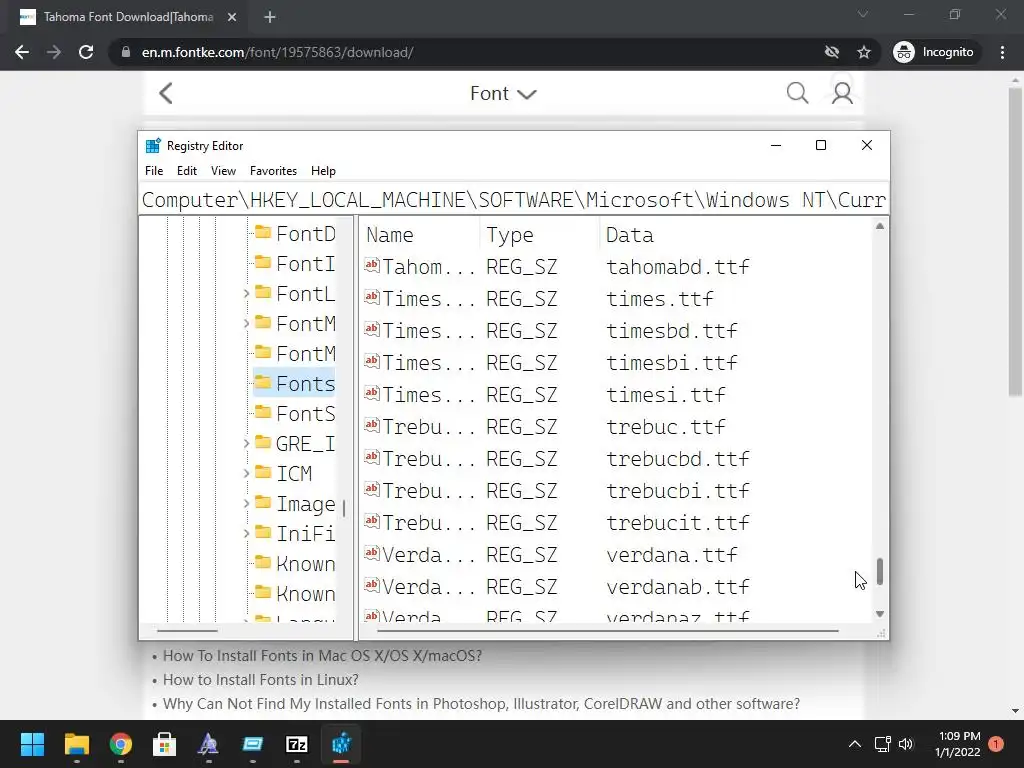
Task: Select the FontI folder in the tree
Action: click(305, 263)
